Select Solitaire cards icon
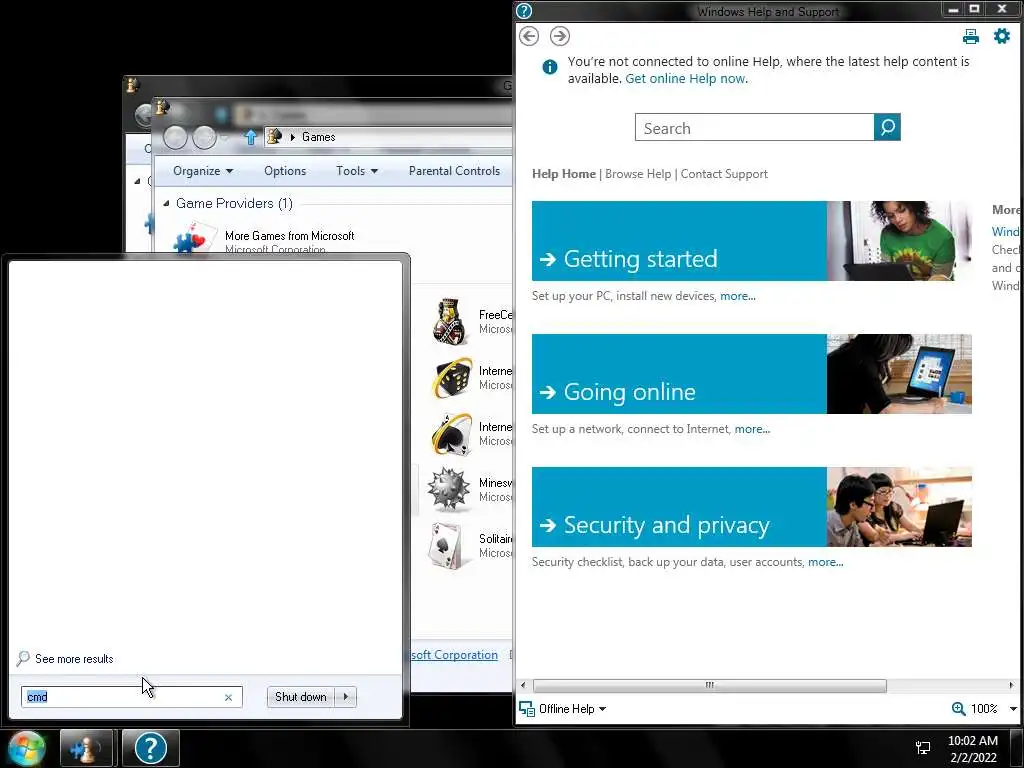Viewport: 1024px width, 768px height. coord(447,546)
